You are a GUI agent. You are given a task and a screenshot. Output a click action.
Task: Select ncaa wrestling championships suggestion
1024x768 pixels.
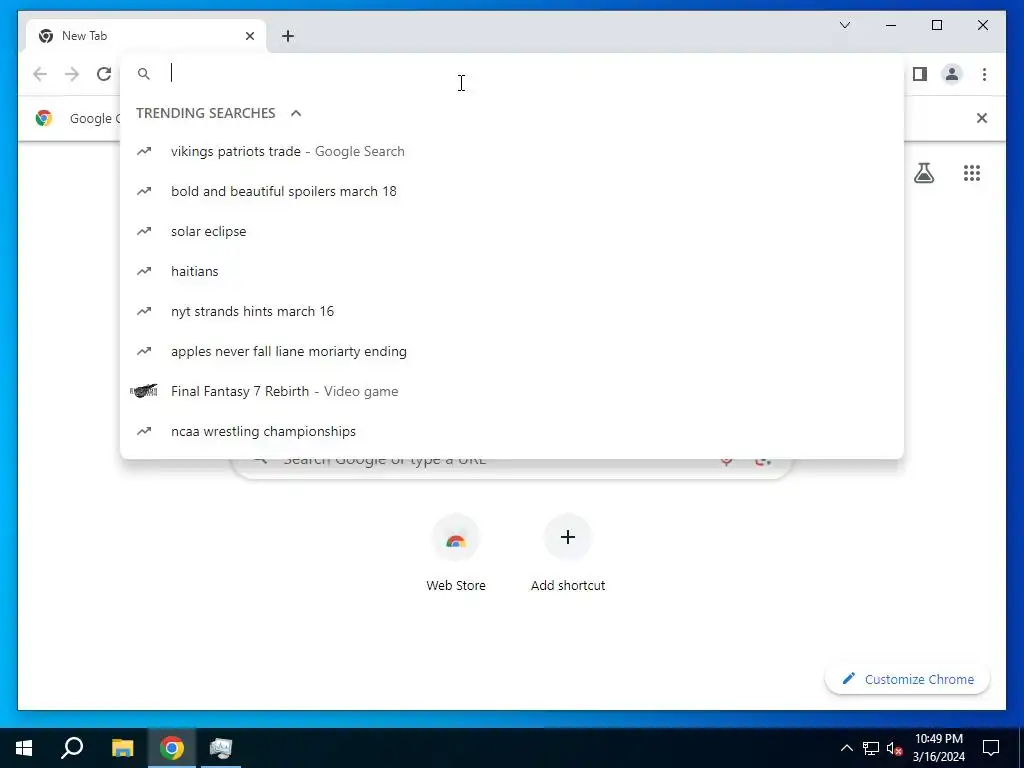pos(512,431)
